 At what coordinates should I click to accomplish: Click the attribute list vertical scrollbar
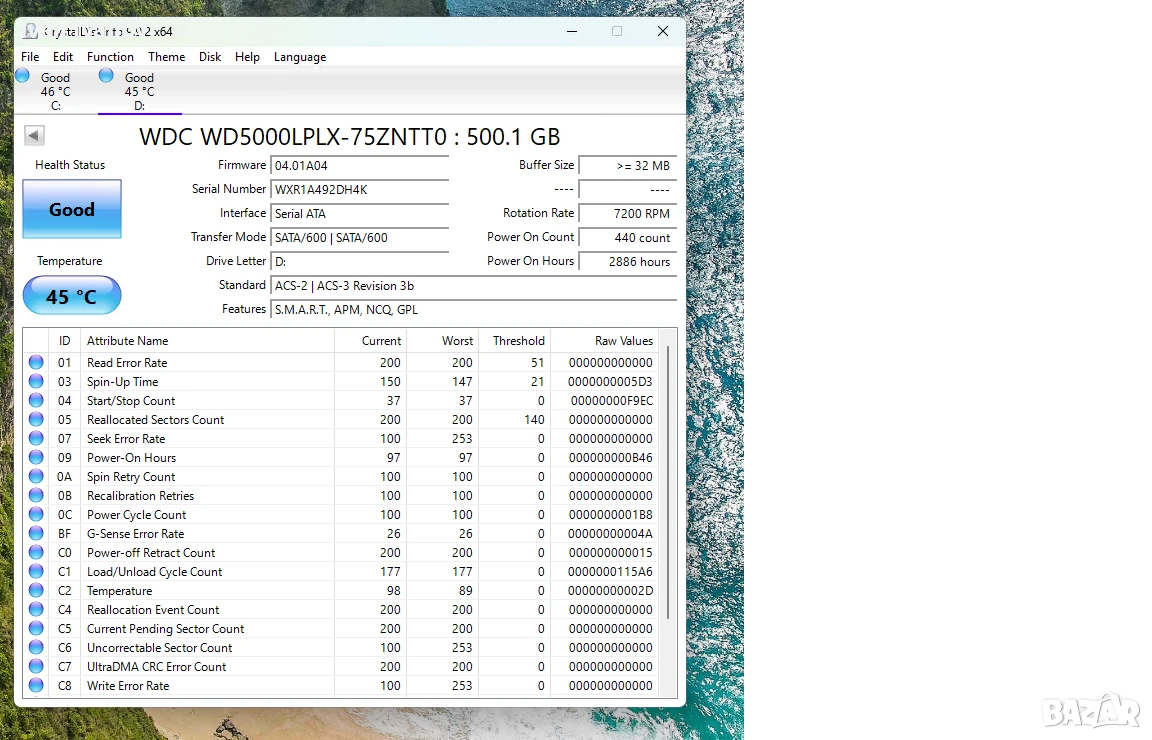[668, 483]
